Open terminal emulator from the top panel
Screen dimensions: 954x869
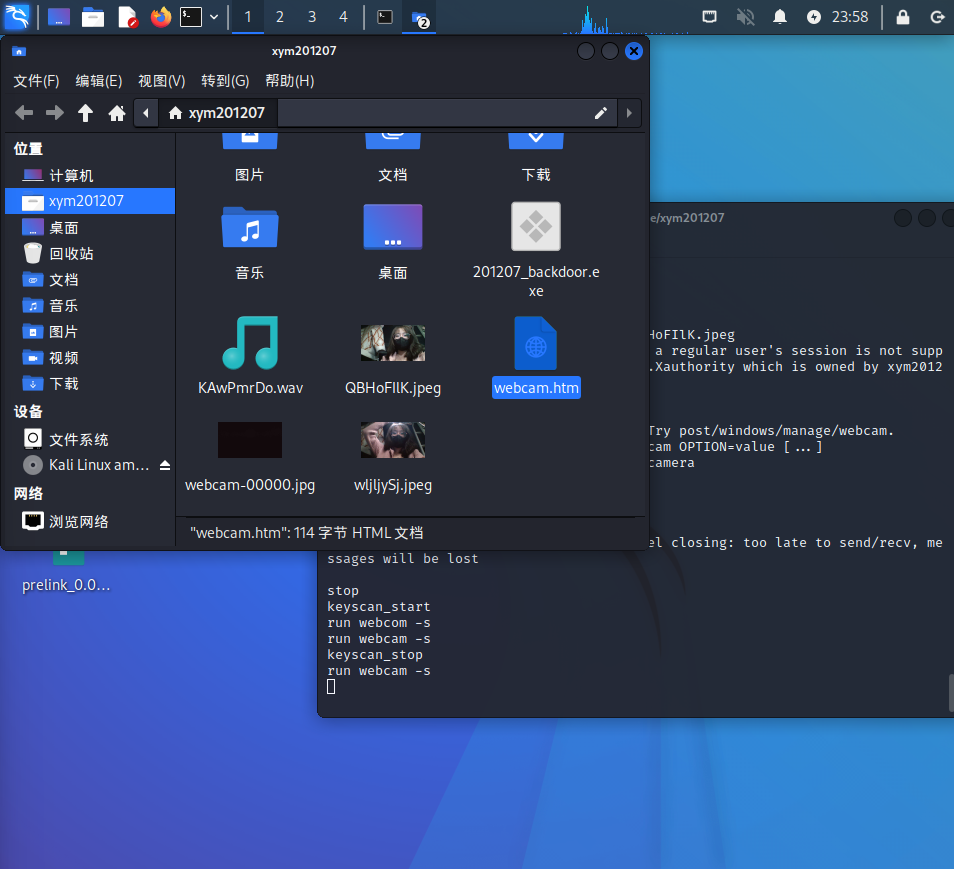[191, 17]
